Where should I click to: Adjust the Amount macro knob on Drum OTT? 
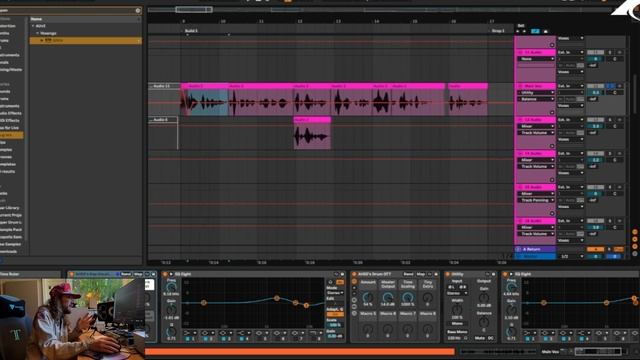click(x=368, y=298)
